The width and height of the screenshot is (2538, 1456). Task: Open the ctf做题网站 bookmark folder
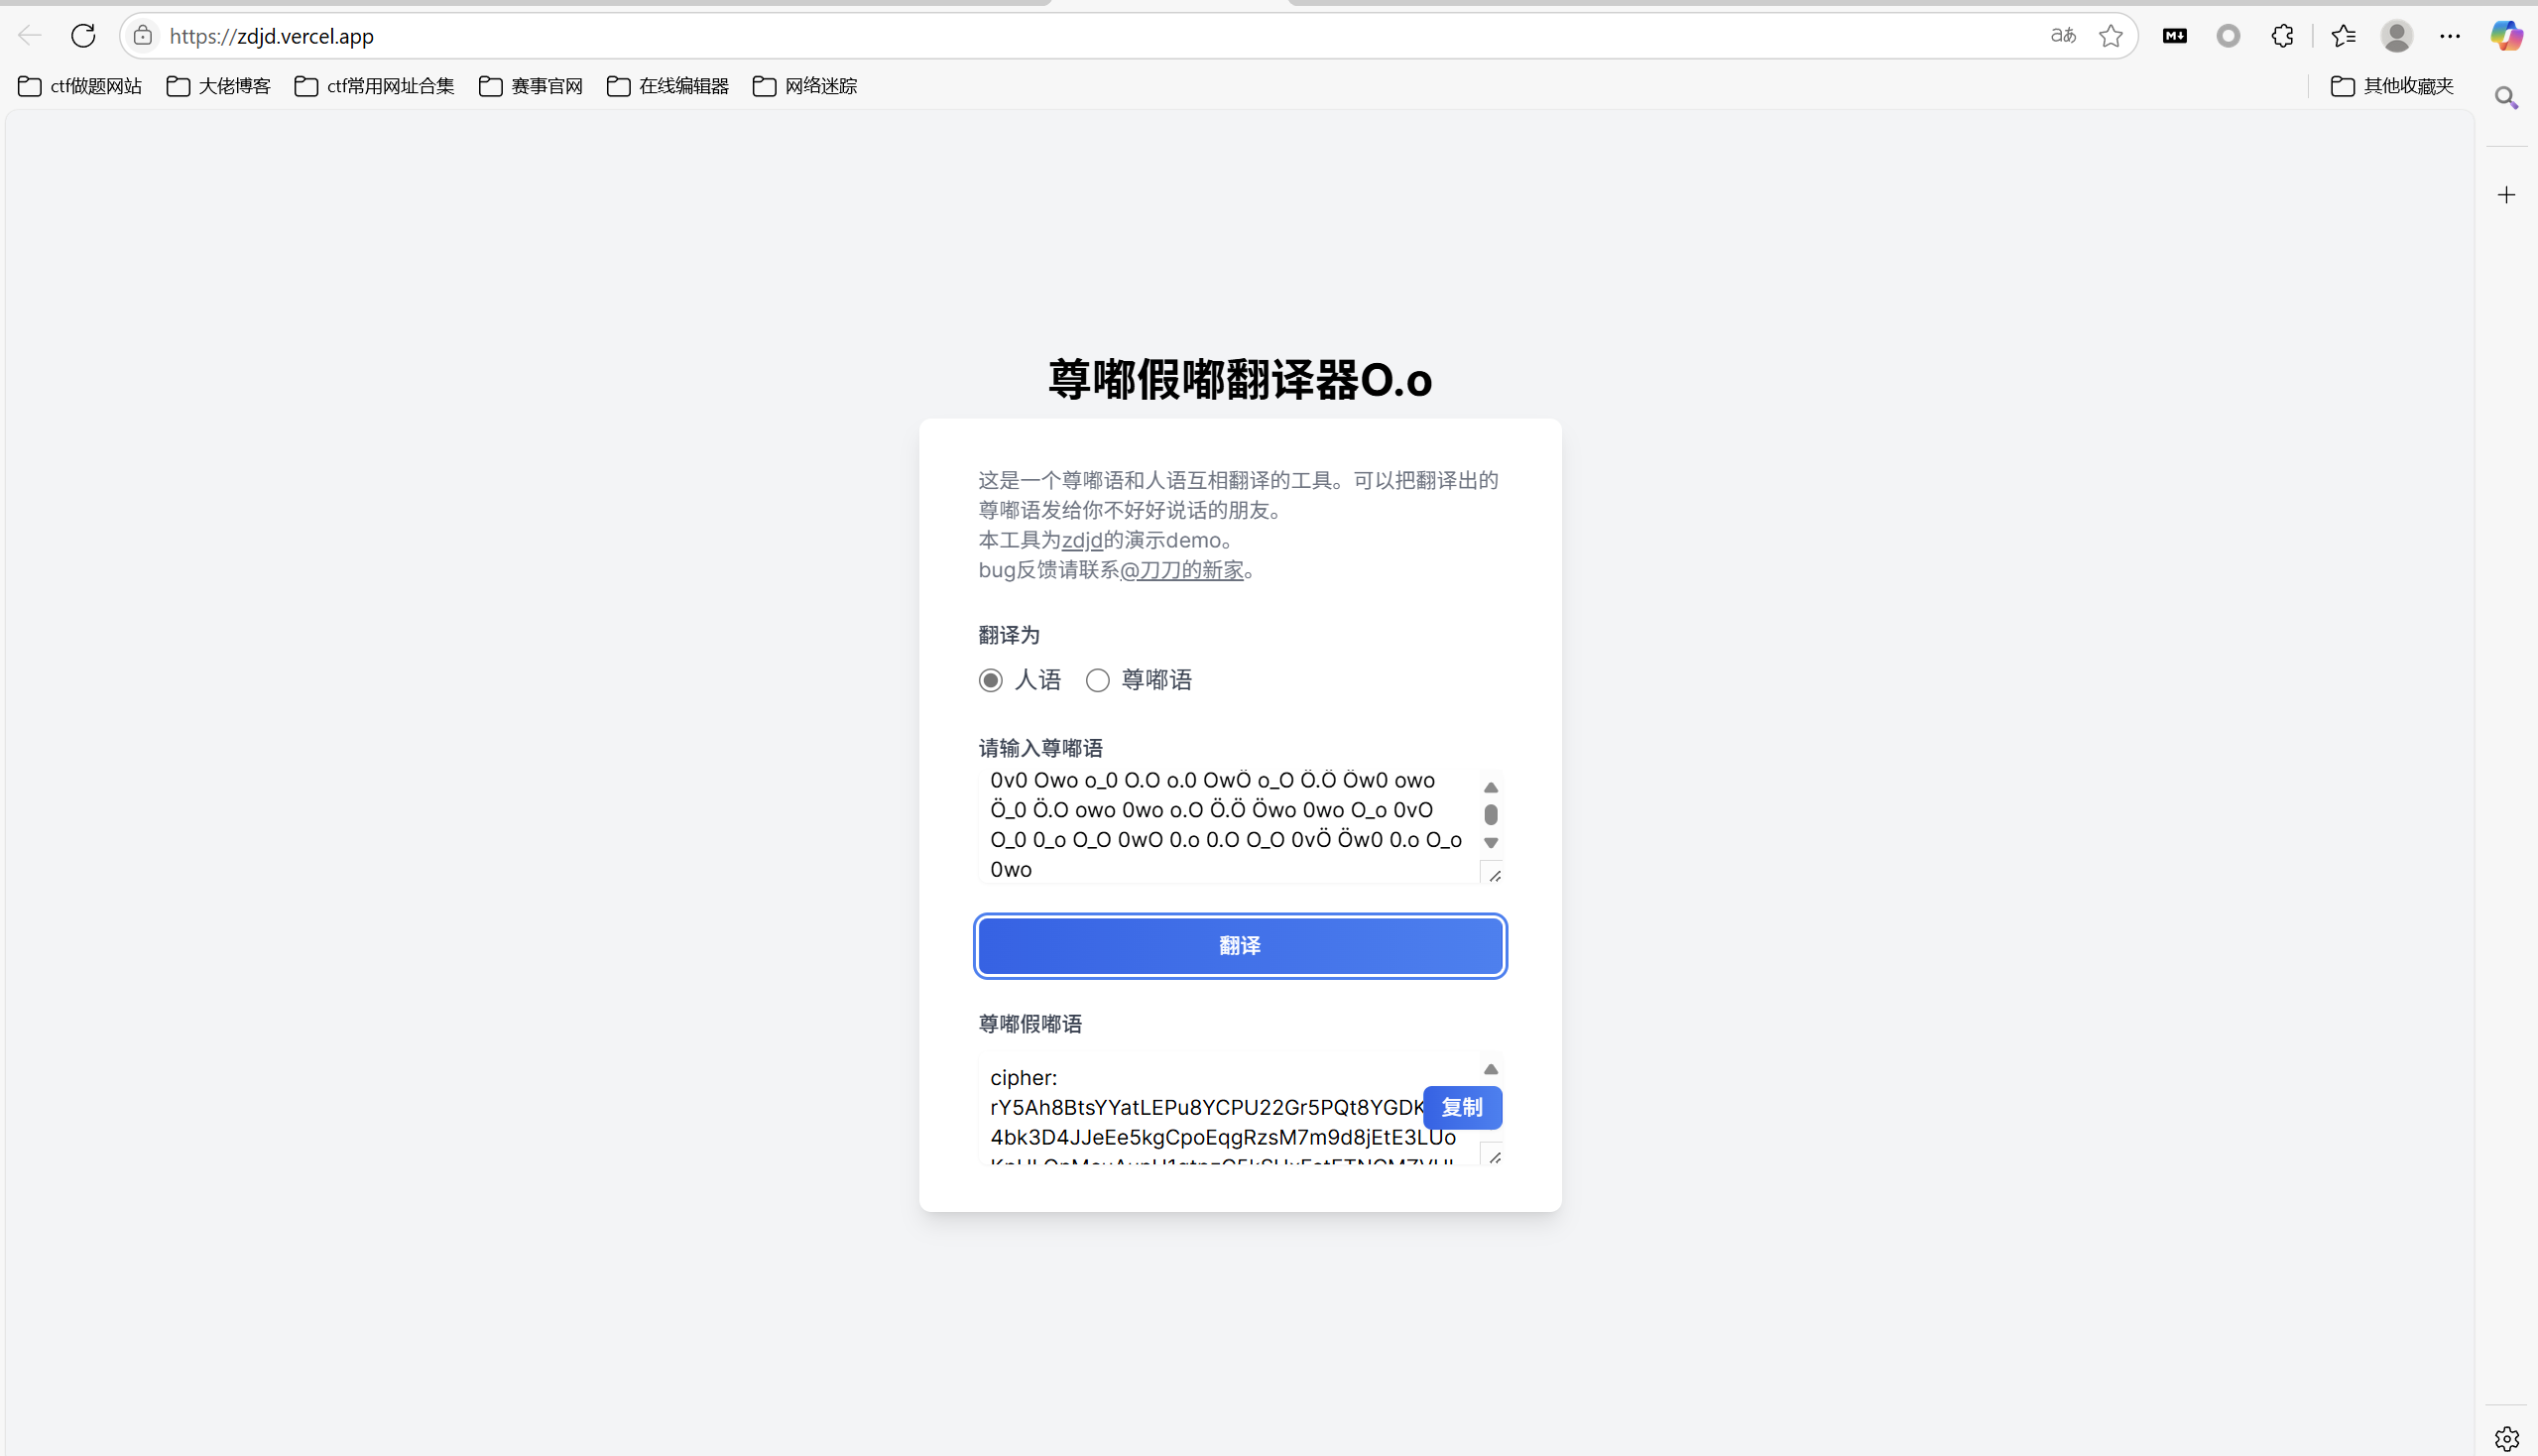coord(80,86)
